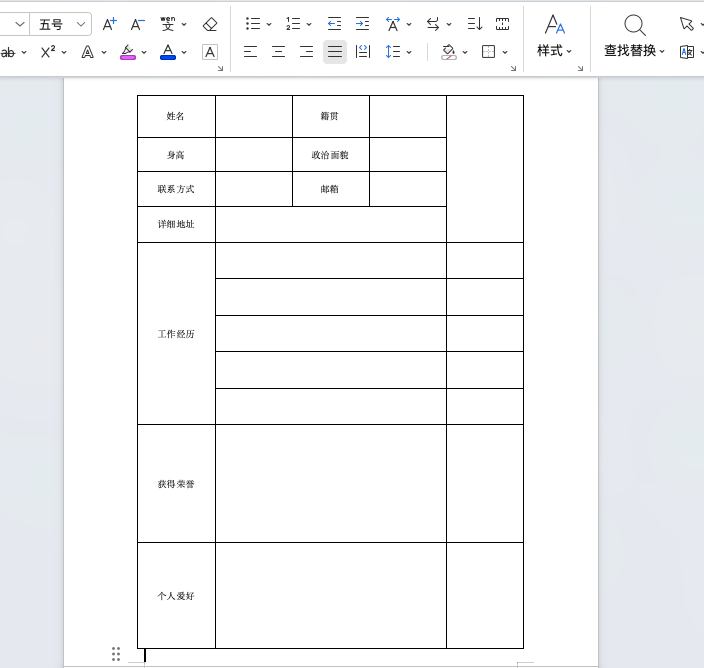Click the 获得荣誉 table cell
The image size is (704, 668).
pos(176,483)
